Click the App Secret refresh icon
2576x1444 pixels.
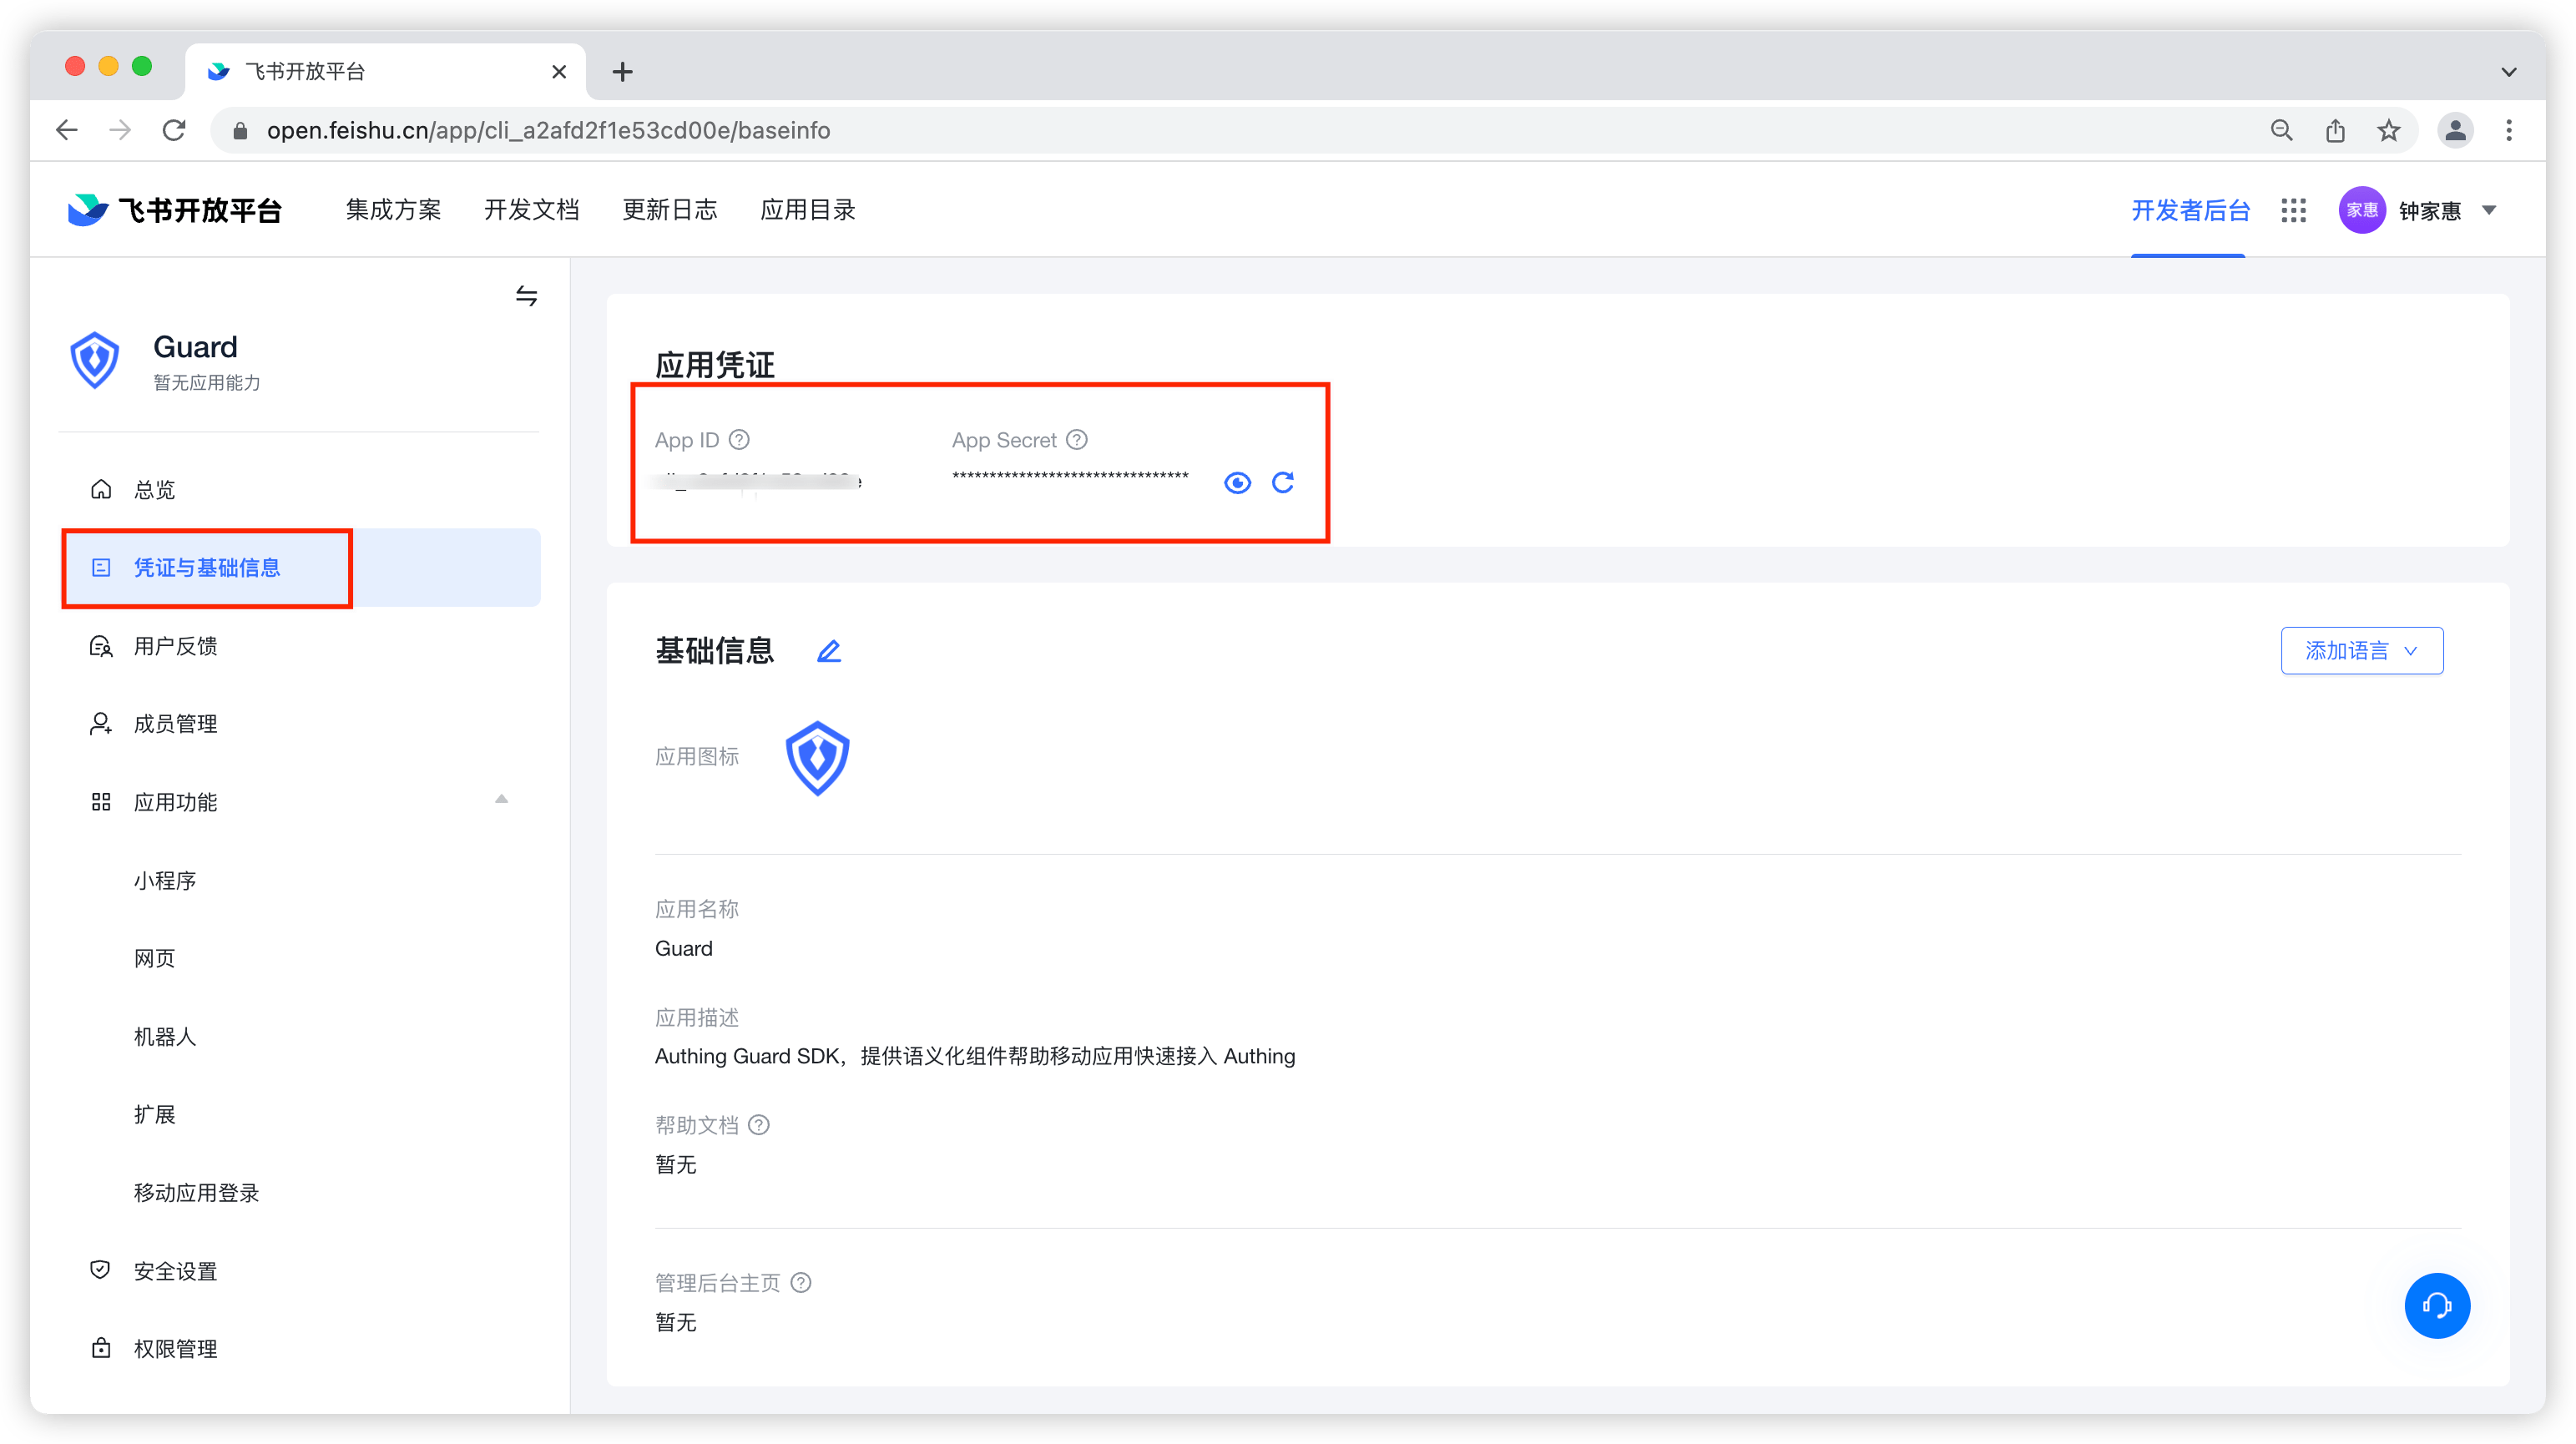click(1283, 483)
